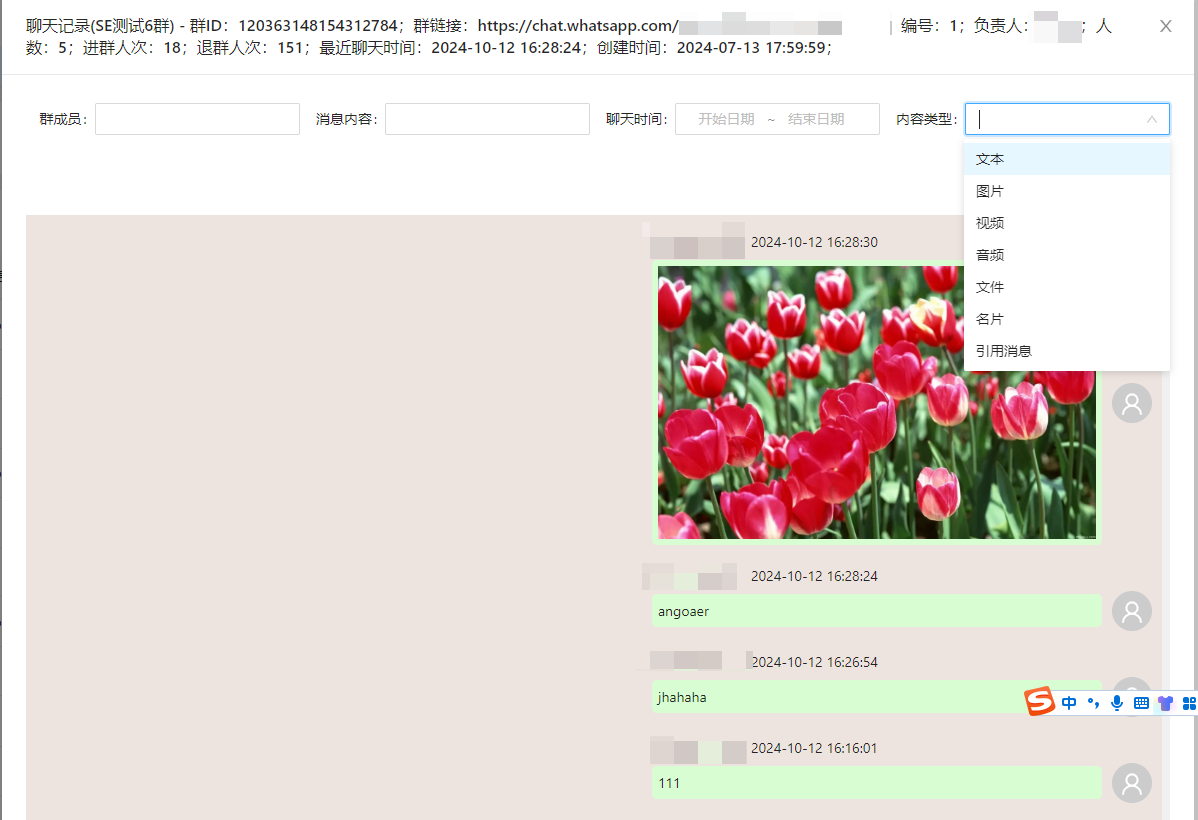
Task: Click timestamp 2024-10-12 16:28:30
Action: pos(814,242)
